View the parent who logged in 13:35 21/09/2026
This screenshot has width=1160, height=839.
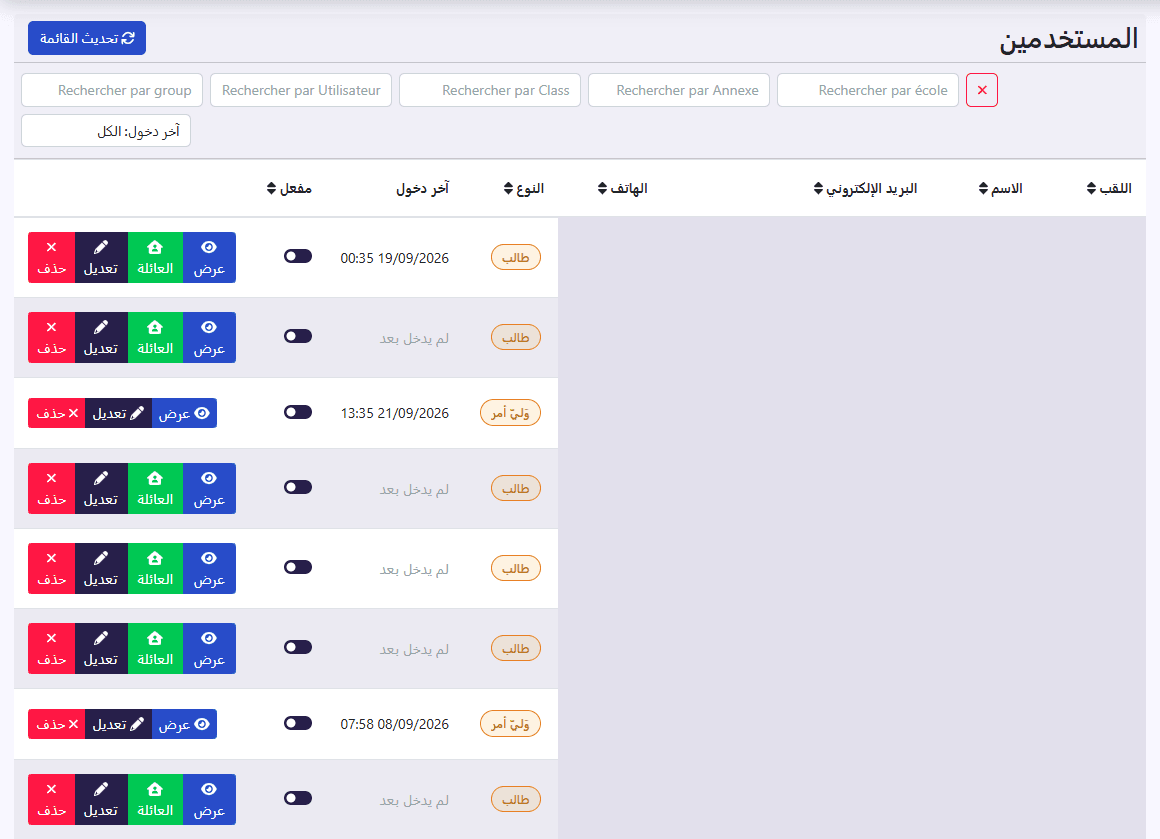pos(184,413)
